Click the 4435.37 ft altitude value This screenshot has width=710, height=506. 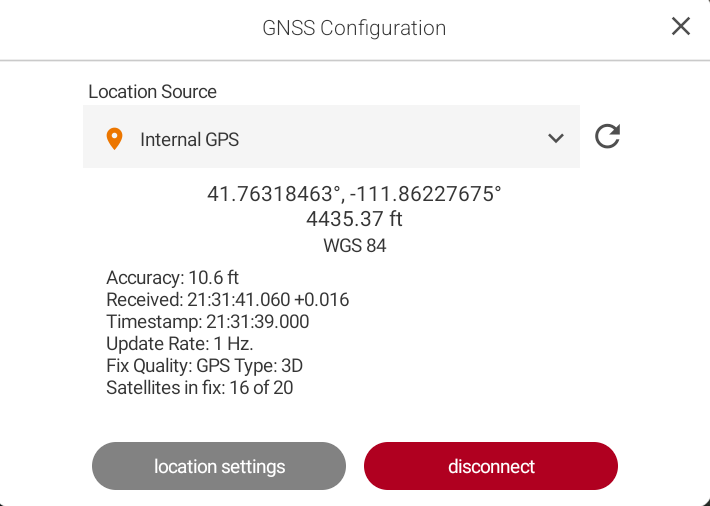(x=354, y=219)
